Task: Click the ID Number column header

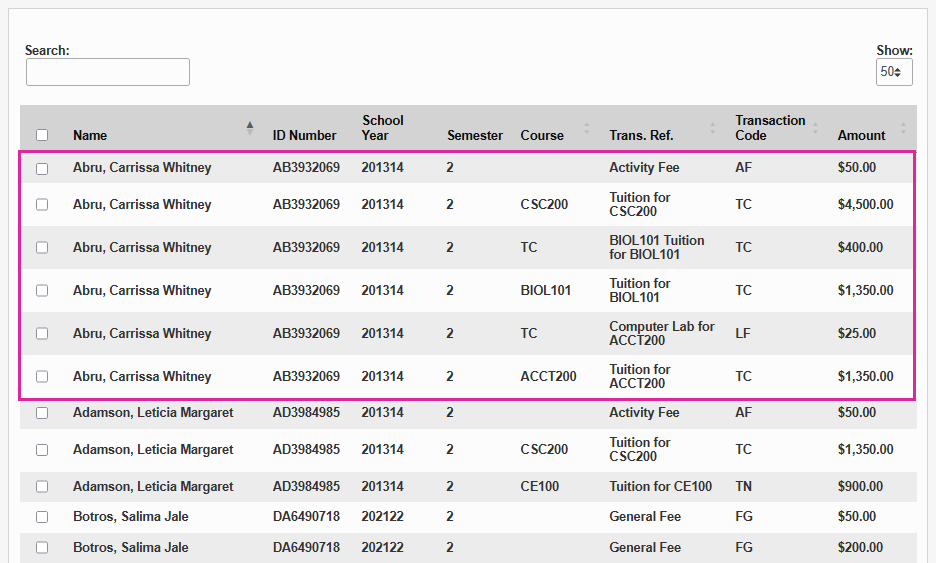Action: coord(304,135)
